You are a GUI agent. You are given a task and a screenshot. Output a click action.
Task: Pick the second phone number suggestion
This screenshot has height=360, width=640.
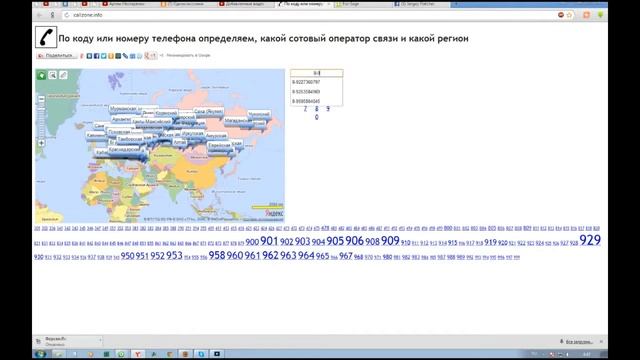tap(316, 91)
